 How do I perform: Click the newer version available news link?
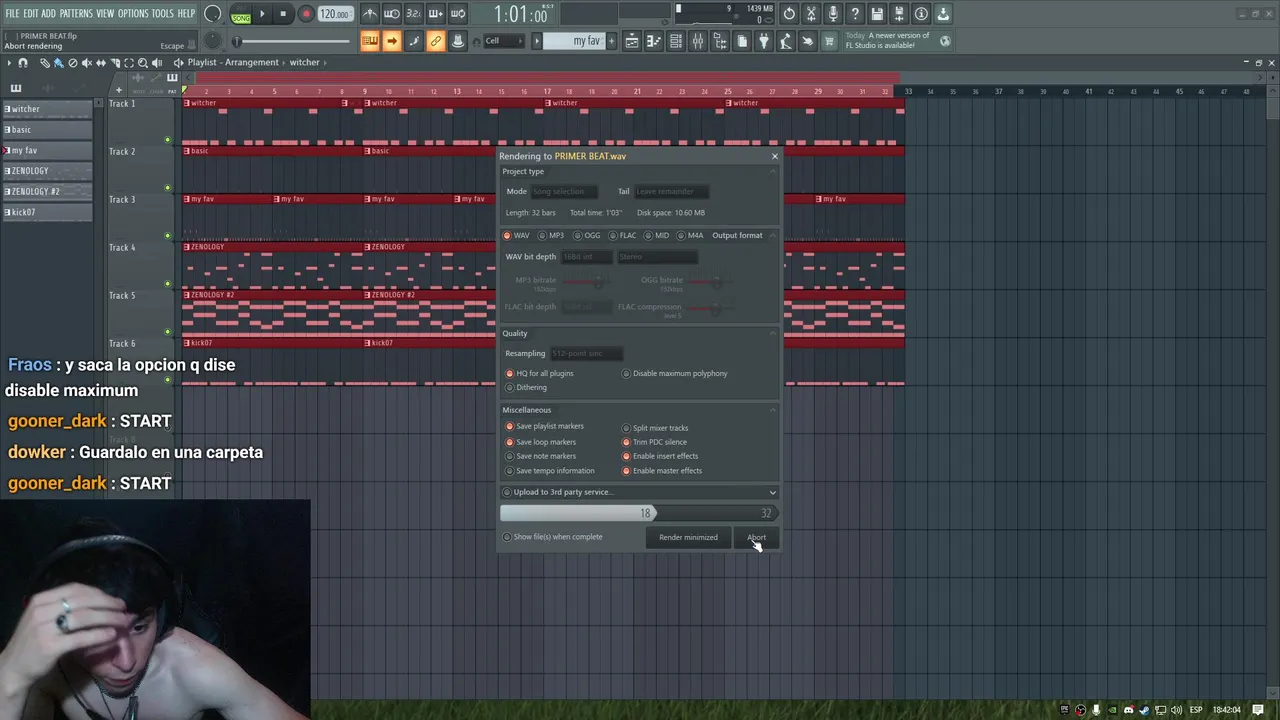click(x=888, y=41)
